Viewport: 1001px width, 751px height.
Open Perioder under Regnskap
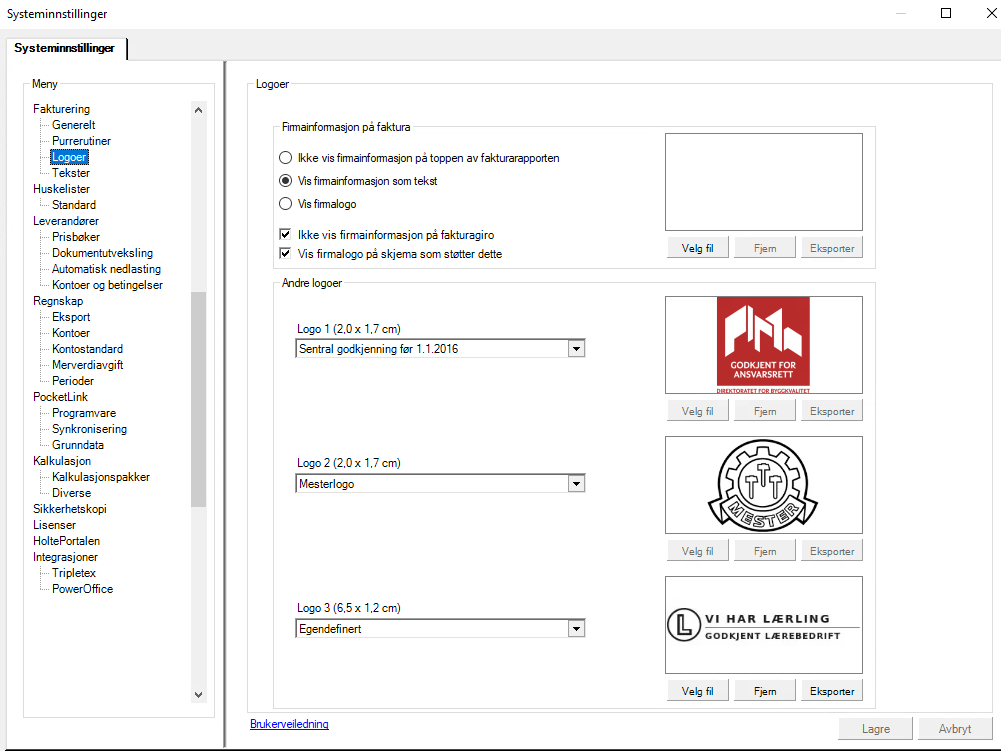73,381
